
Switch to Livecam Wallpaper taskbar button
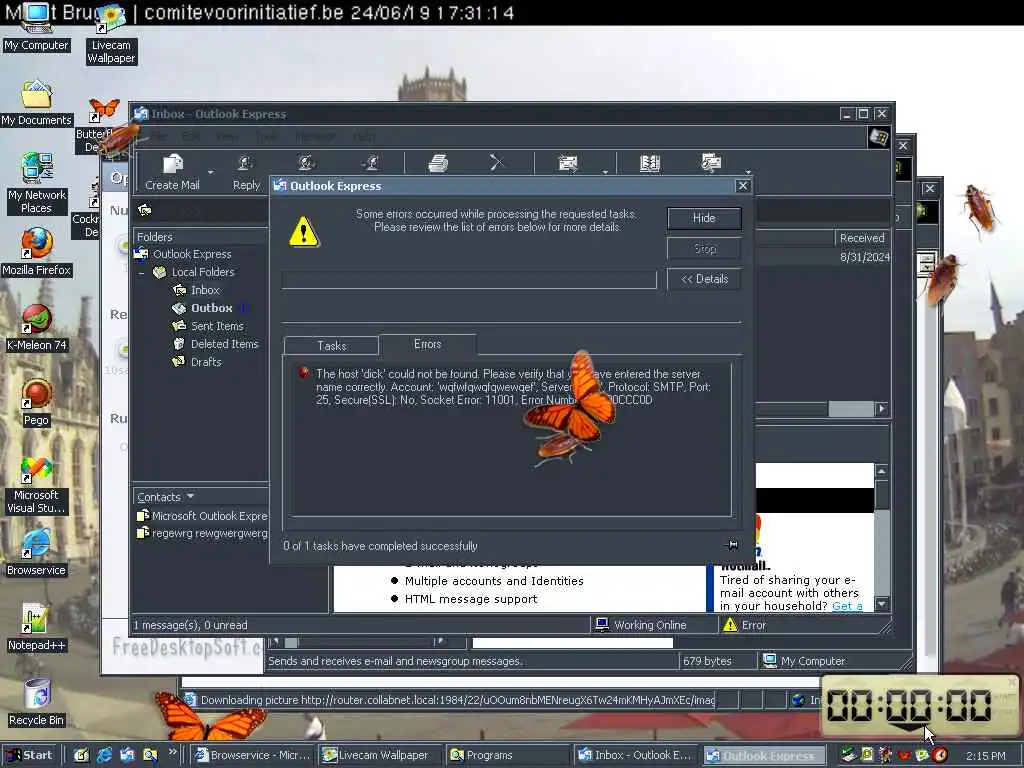tap(379, 755)
